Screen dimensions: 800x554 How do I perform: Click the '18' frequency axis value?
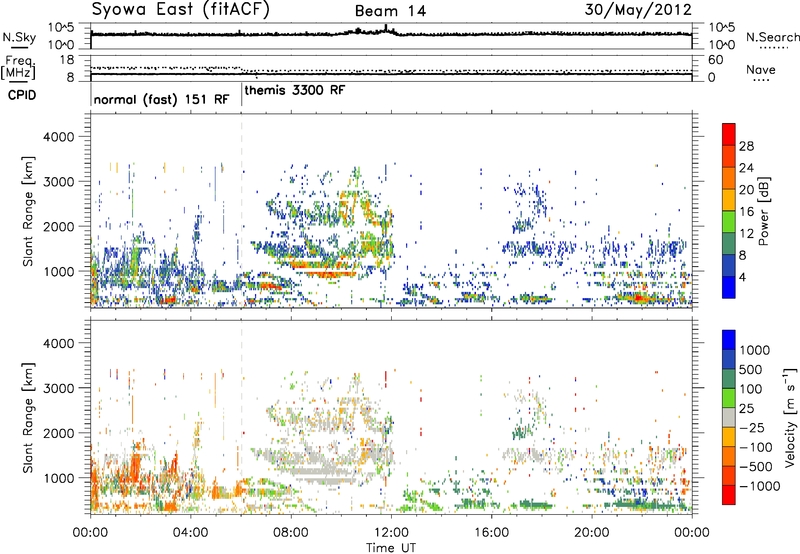click(67, 60)
